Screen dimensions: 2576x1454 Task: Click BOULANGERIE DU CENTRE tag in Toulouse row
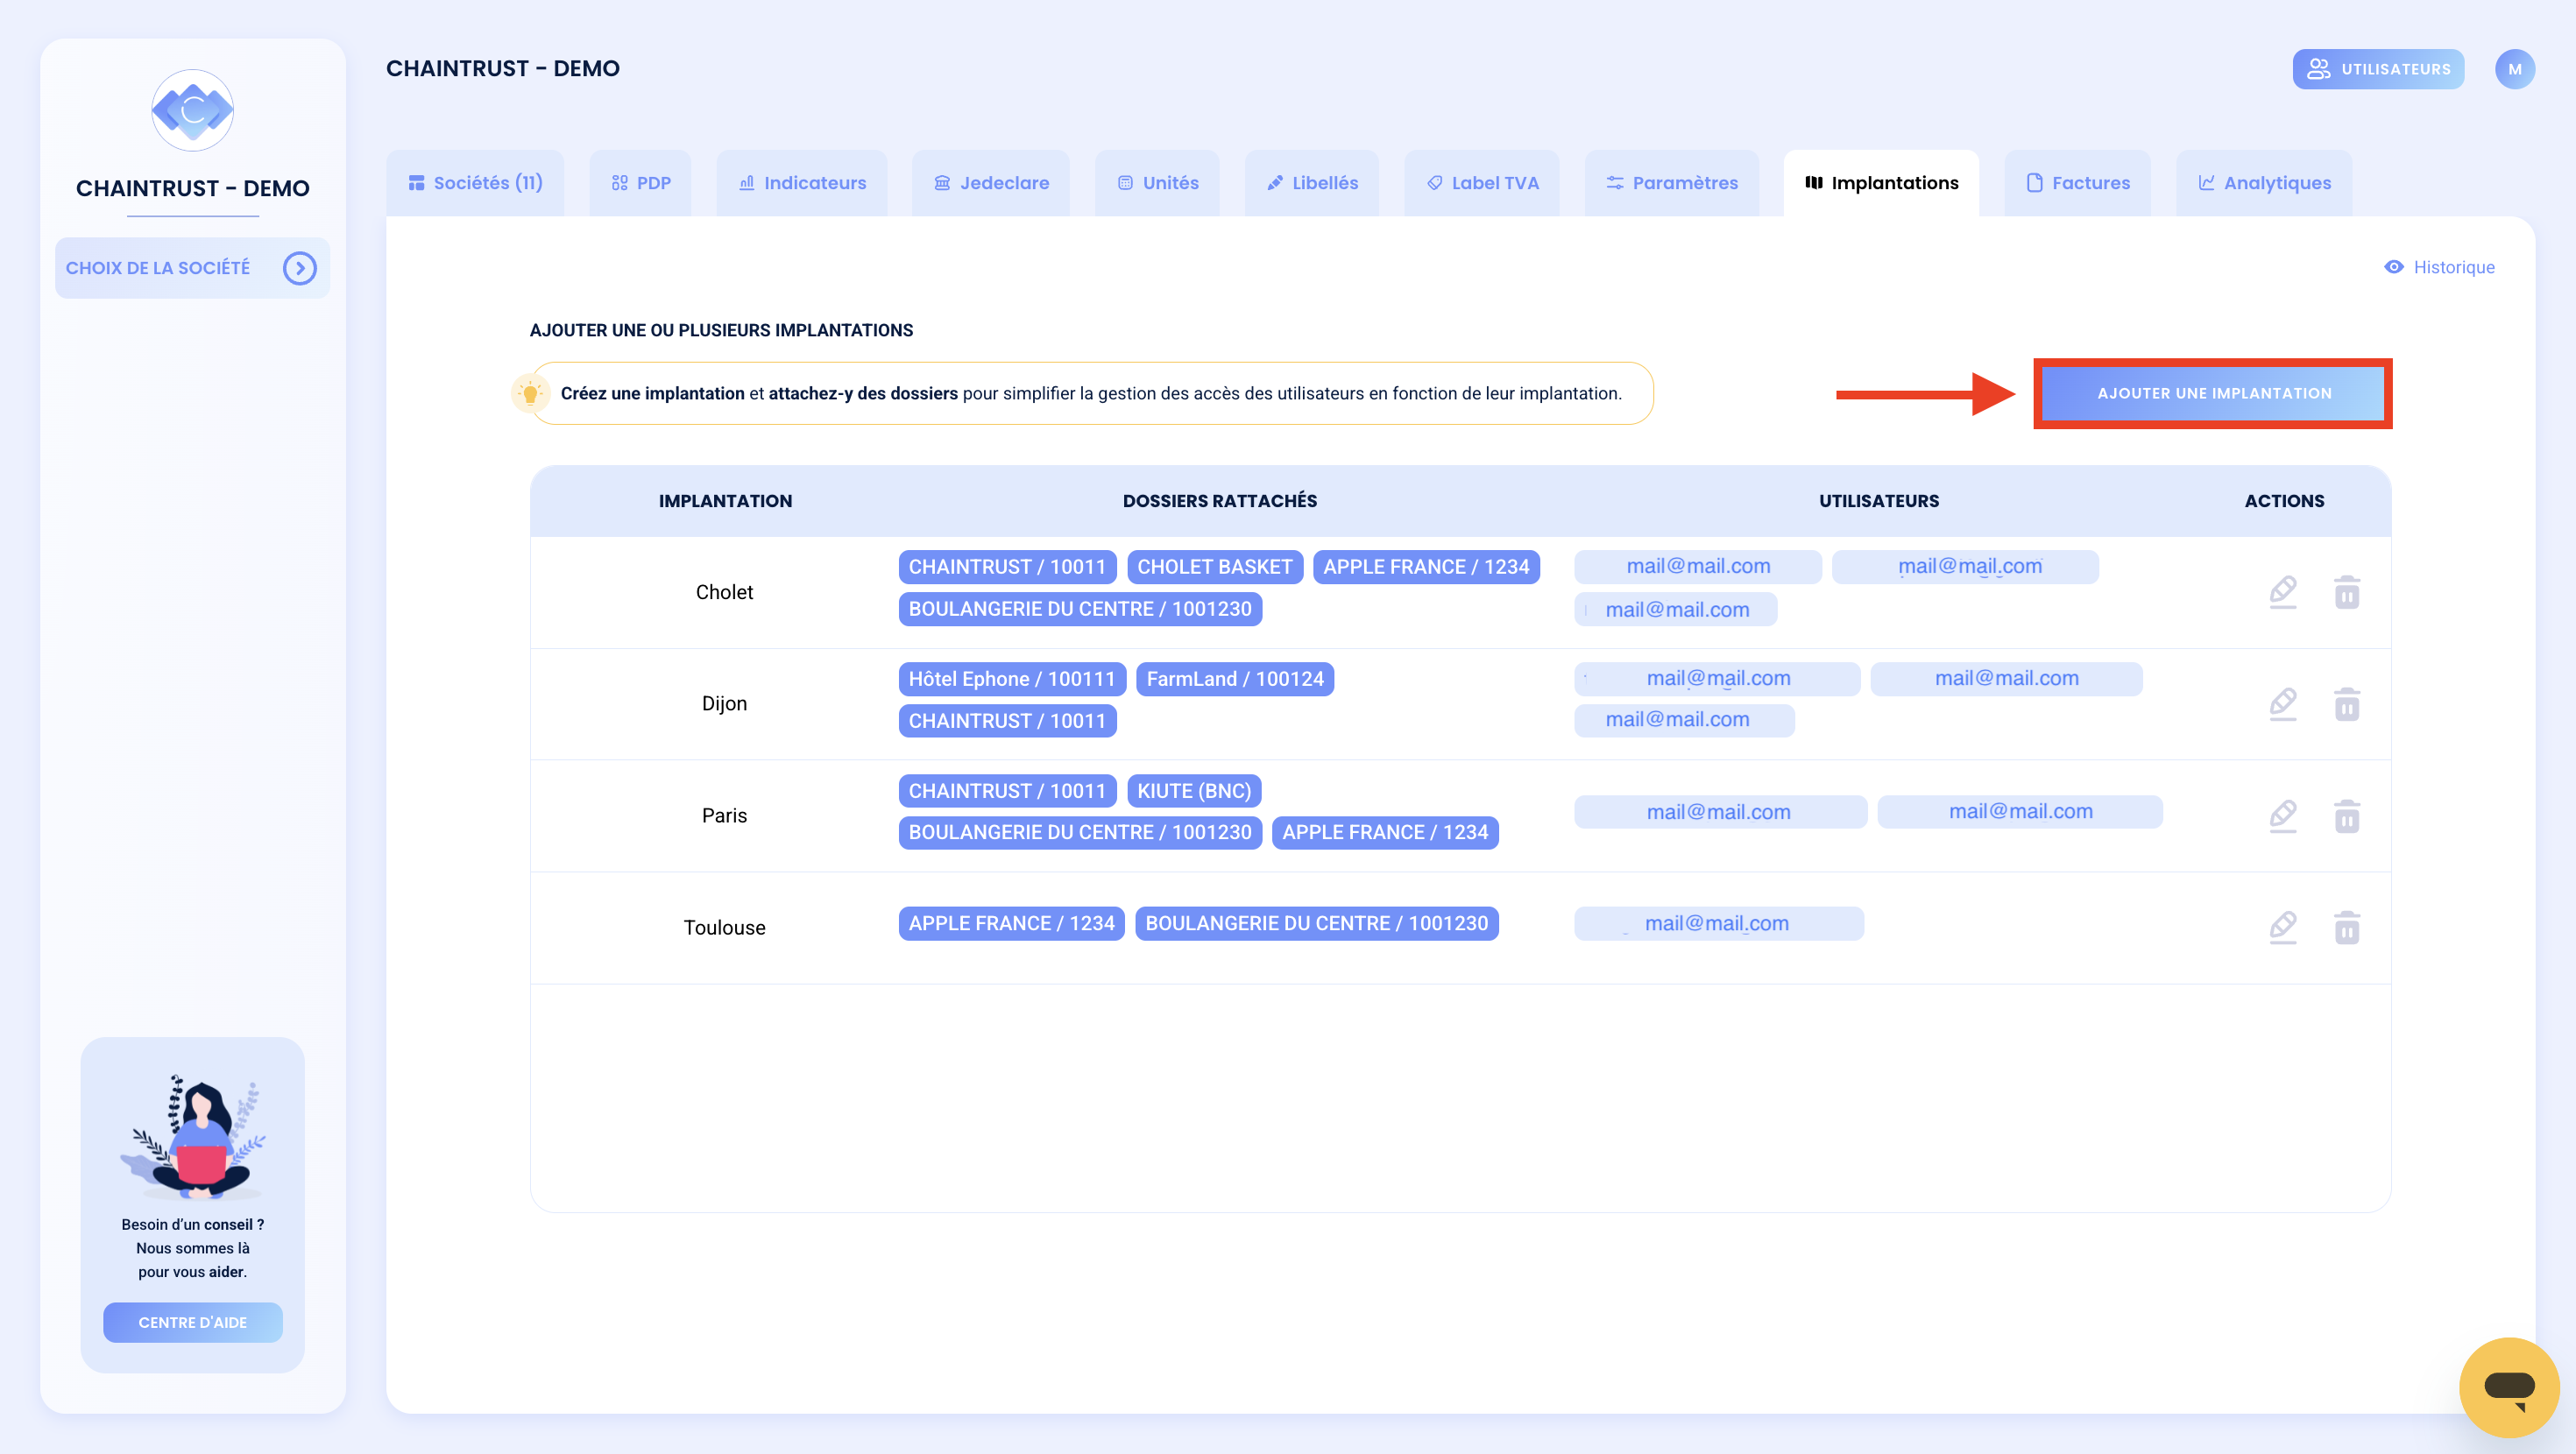(1317, 923)
